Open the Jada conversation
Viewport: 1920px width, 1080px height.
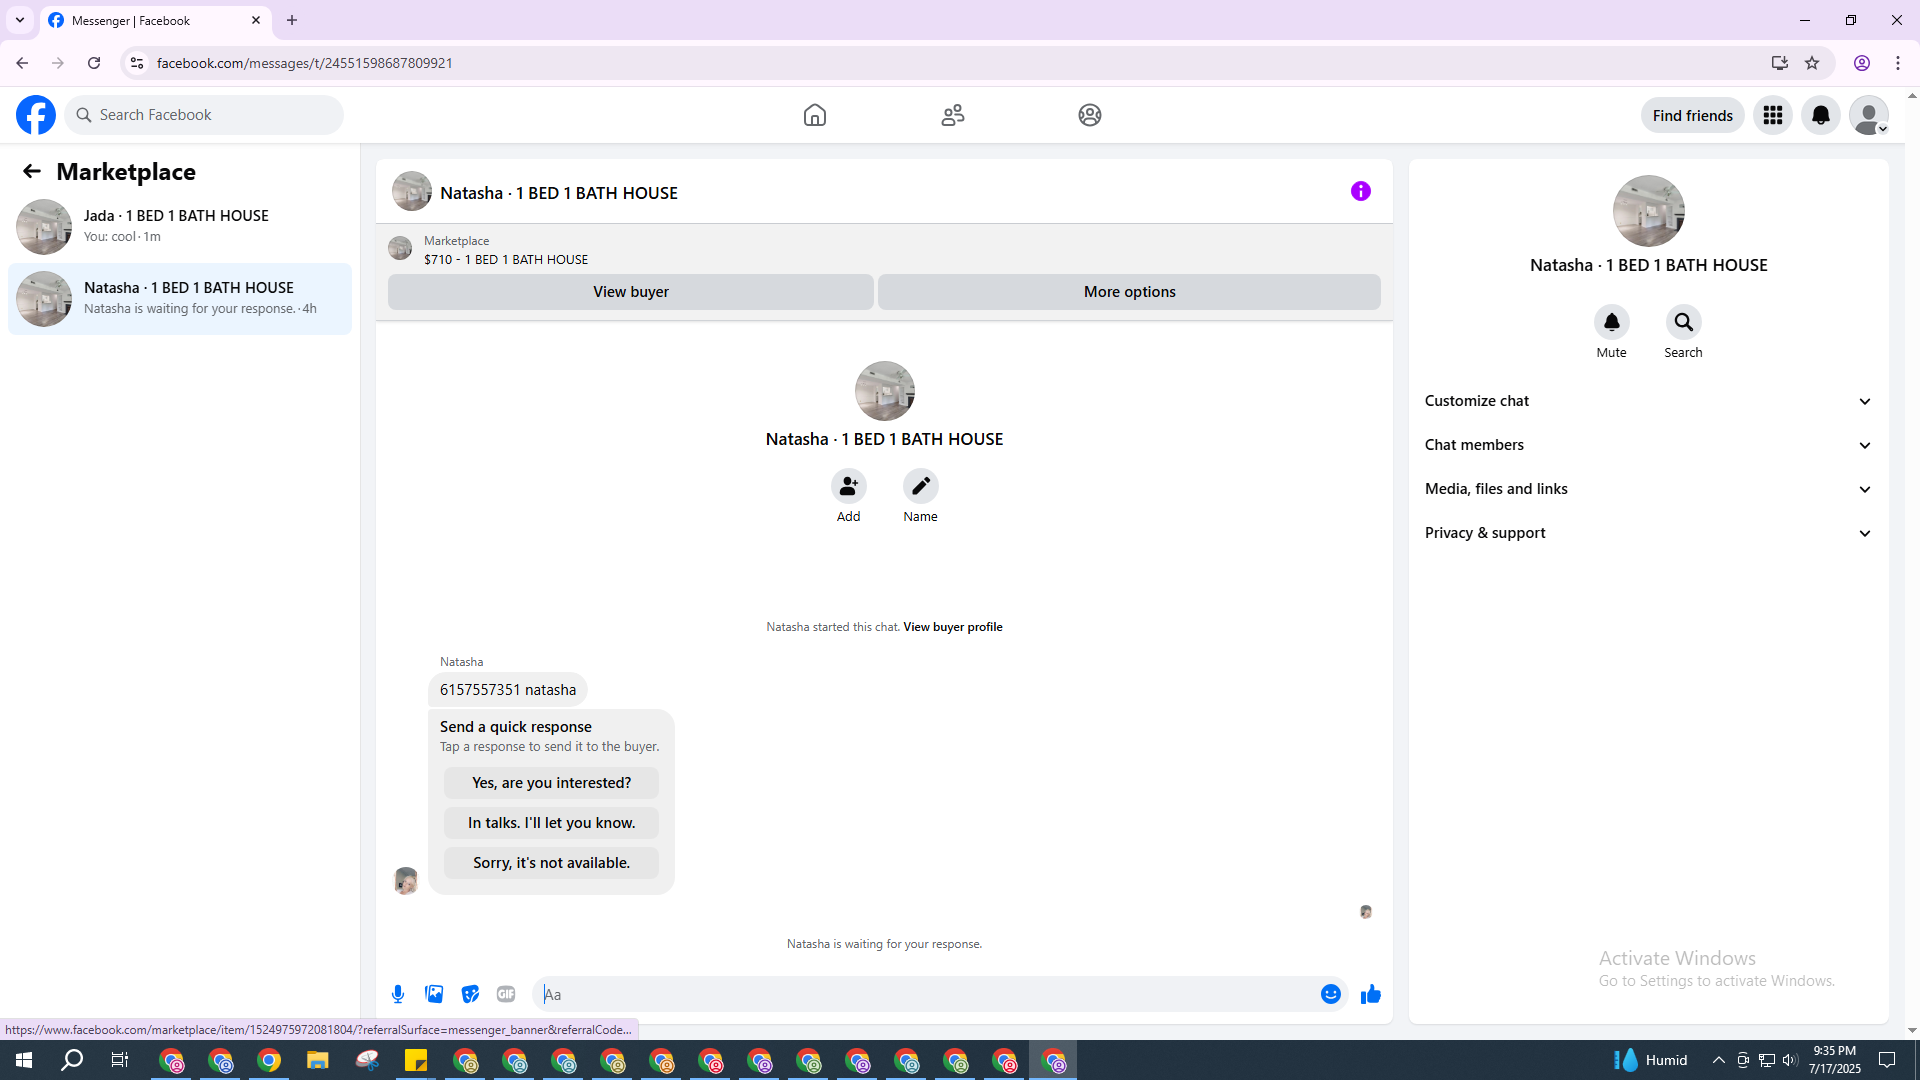[180, 227]
